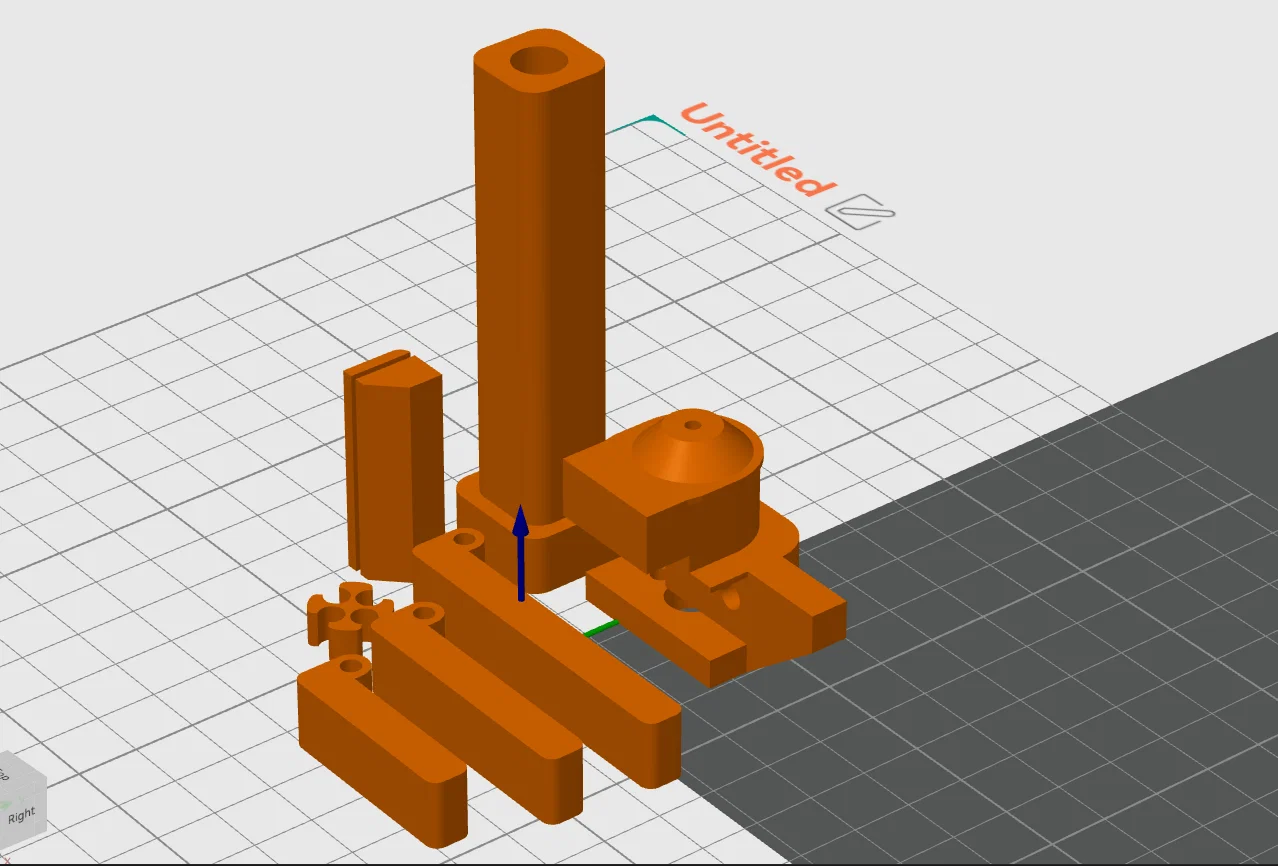Click the blue vertical axis arrow gizmo

520,553
